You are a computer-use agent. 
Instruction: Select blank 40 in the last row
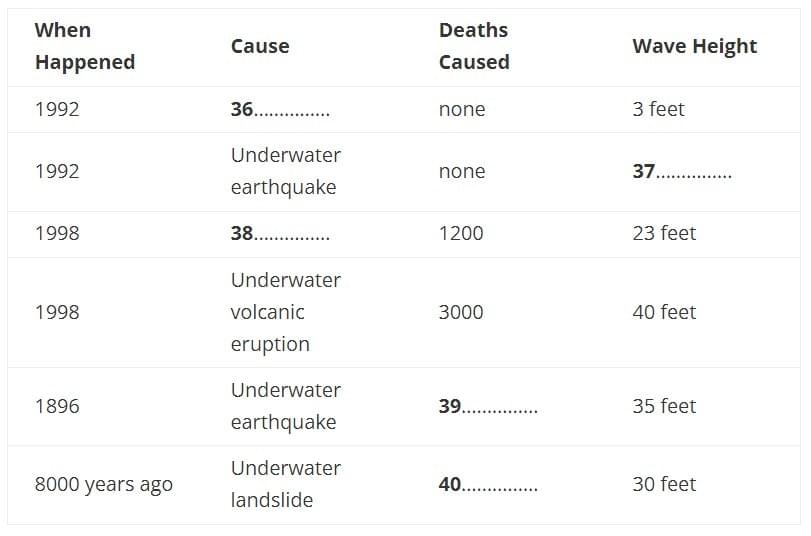(488, 484)
